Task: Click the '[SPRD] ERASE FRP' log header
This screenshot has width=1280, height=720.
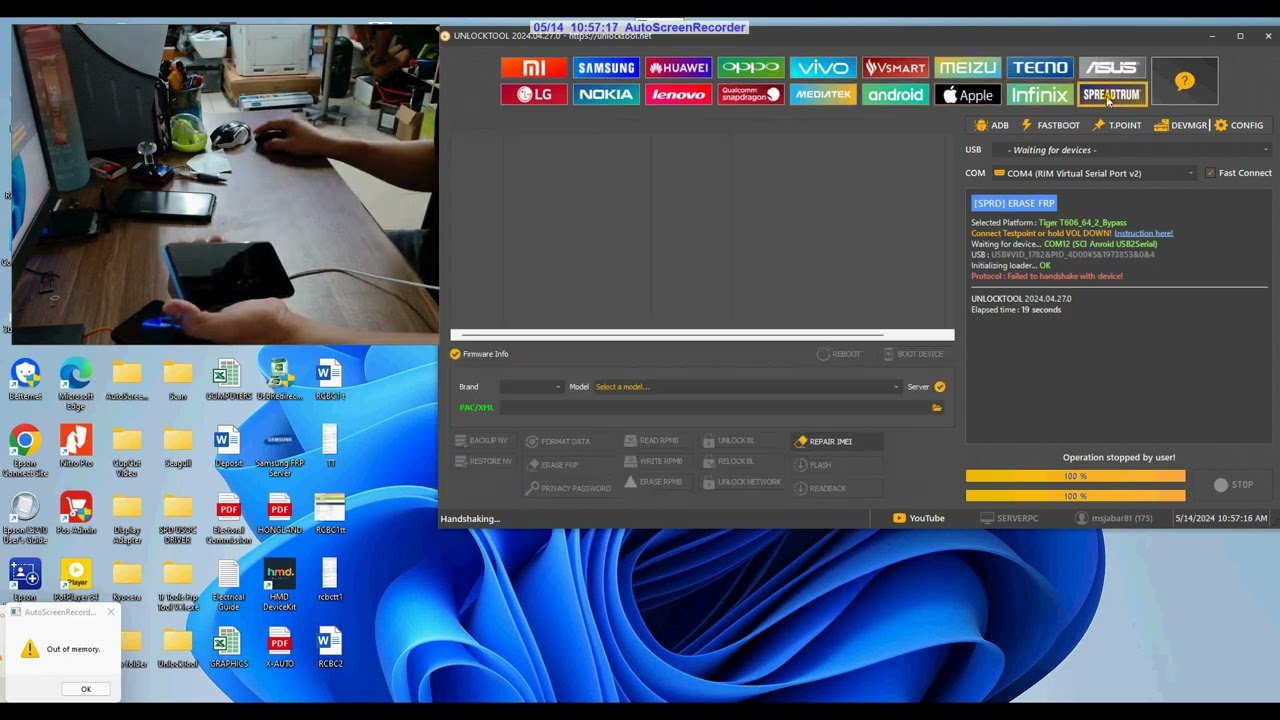Action: [1014, 204]
